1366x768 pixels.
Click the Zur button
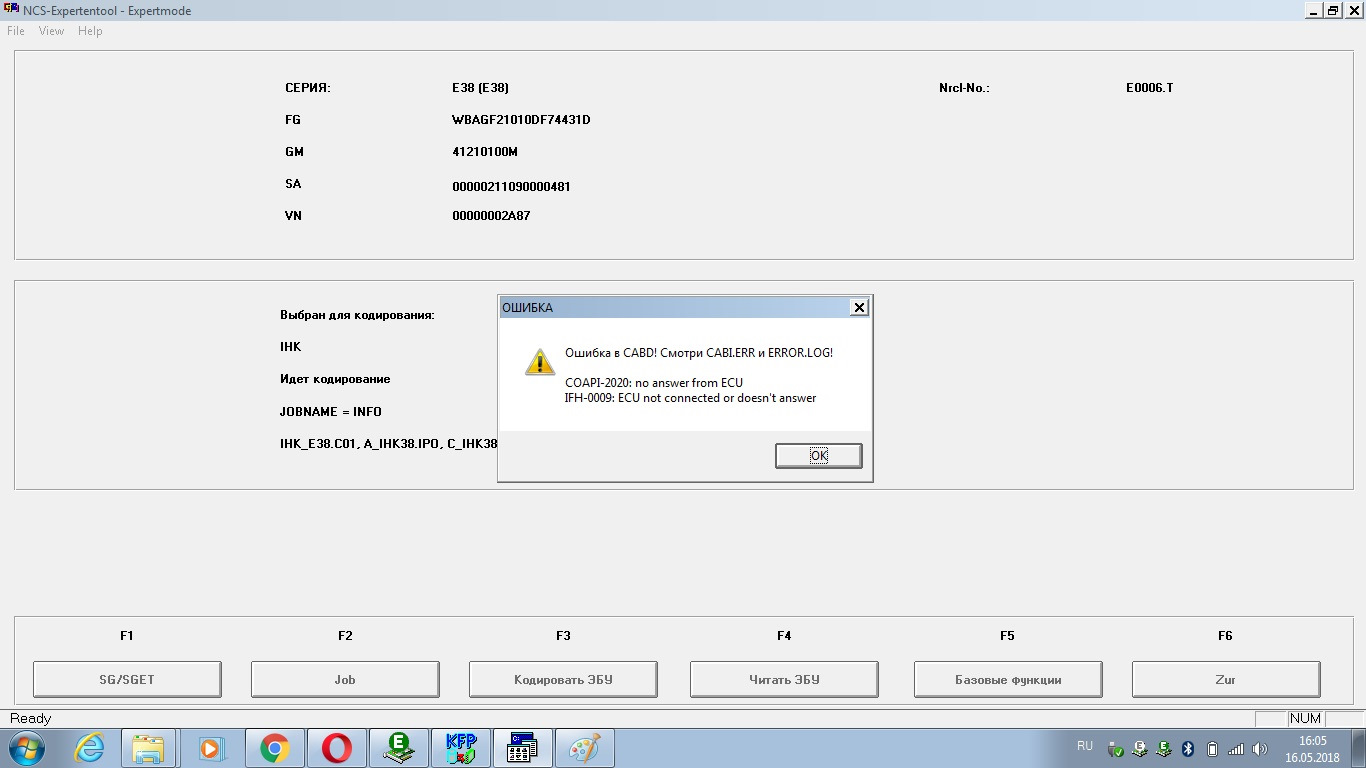[x=1226, y=679]
